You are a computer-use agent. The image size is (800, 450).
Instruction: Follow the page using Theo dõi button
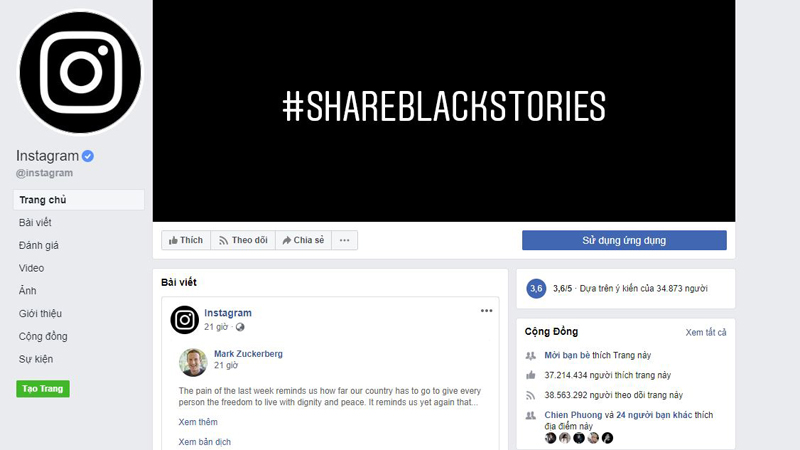[x=243, y=240]
